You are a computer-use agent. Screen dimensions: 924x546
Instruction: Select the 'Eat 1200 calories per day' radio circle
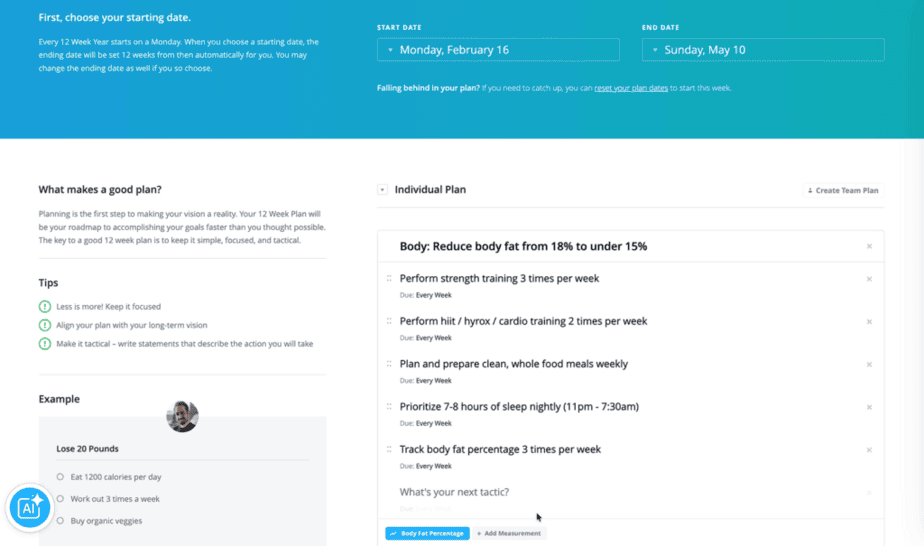click(60, 476)
